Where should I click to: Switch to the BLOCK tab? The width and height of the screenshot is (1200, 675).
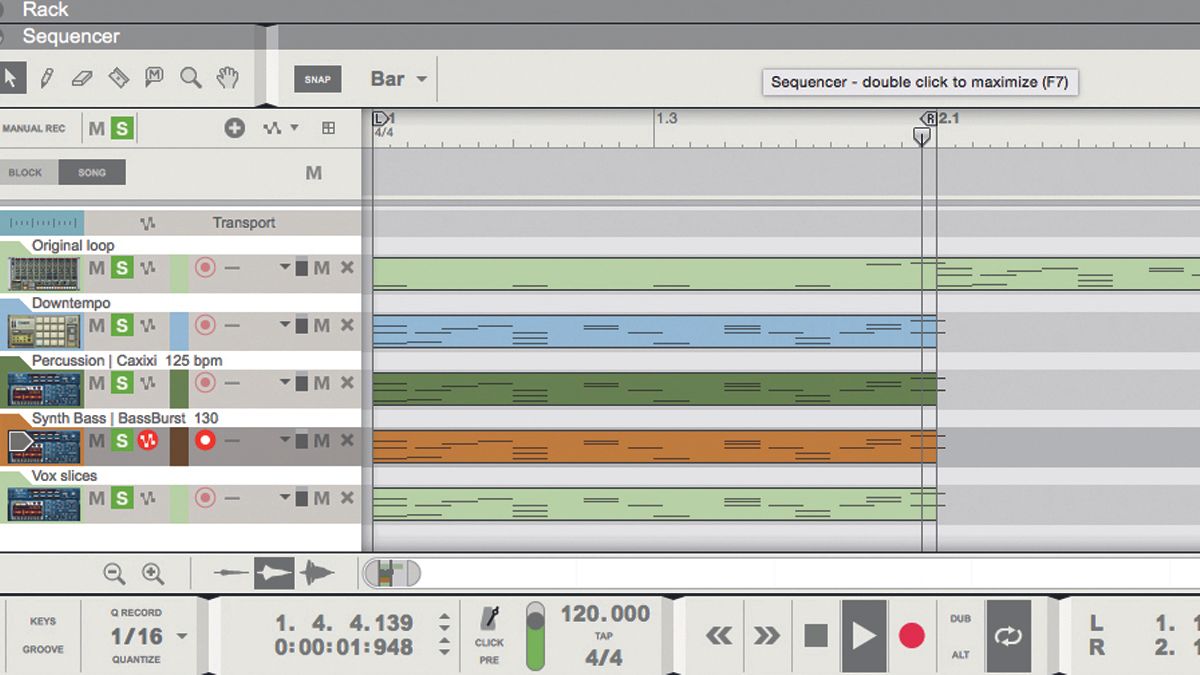[24, 172]
